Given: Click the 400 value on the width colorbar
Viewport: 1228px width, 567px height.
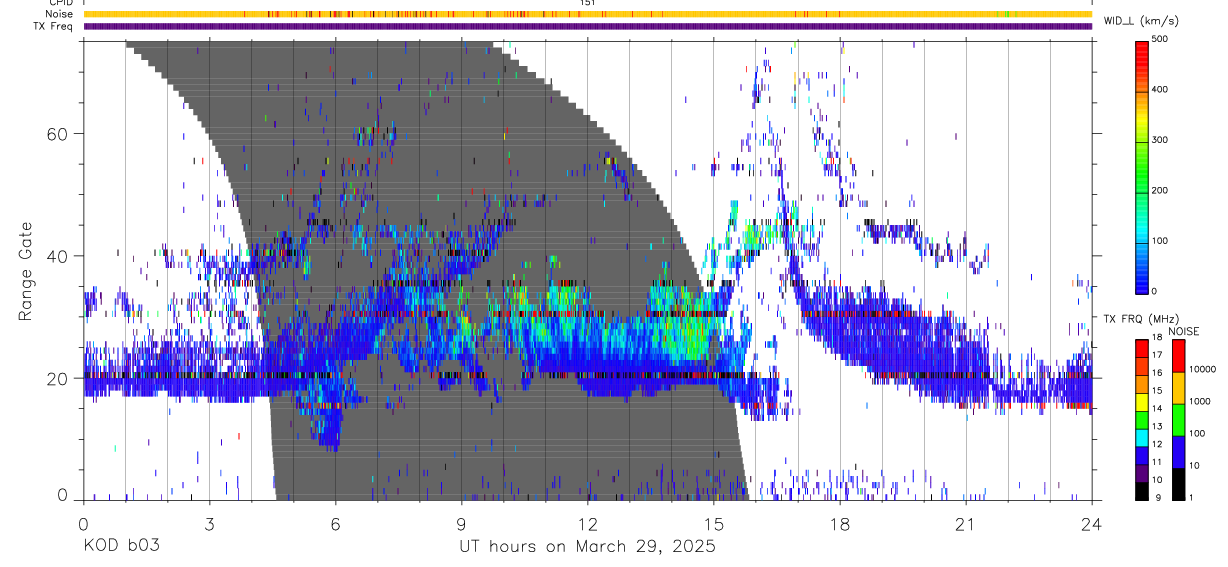Looking at the screenshot, I should (x=1162, y=89).
